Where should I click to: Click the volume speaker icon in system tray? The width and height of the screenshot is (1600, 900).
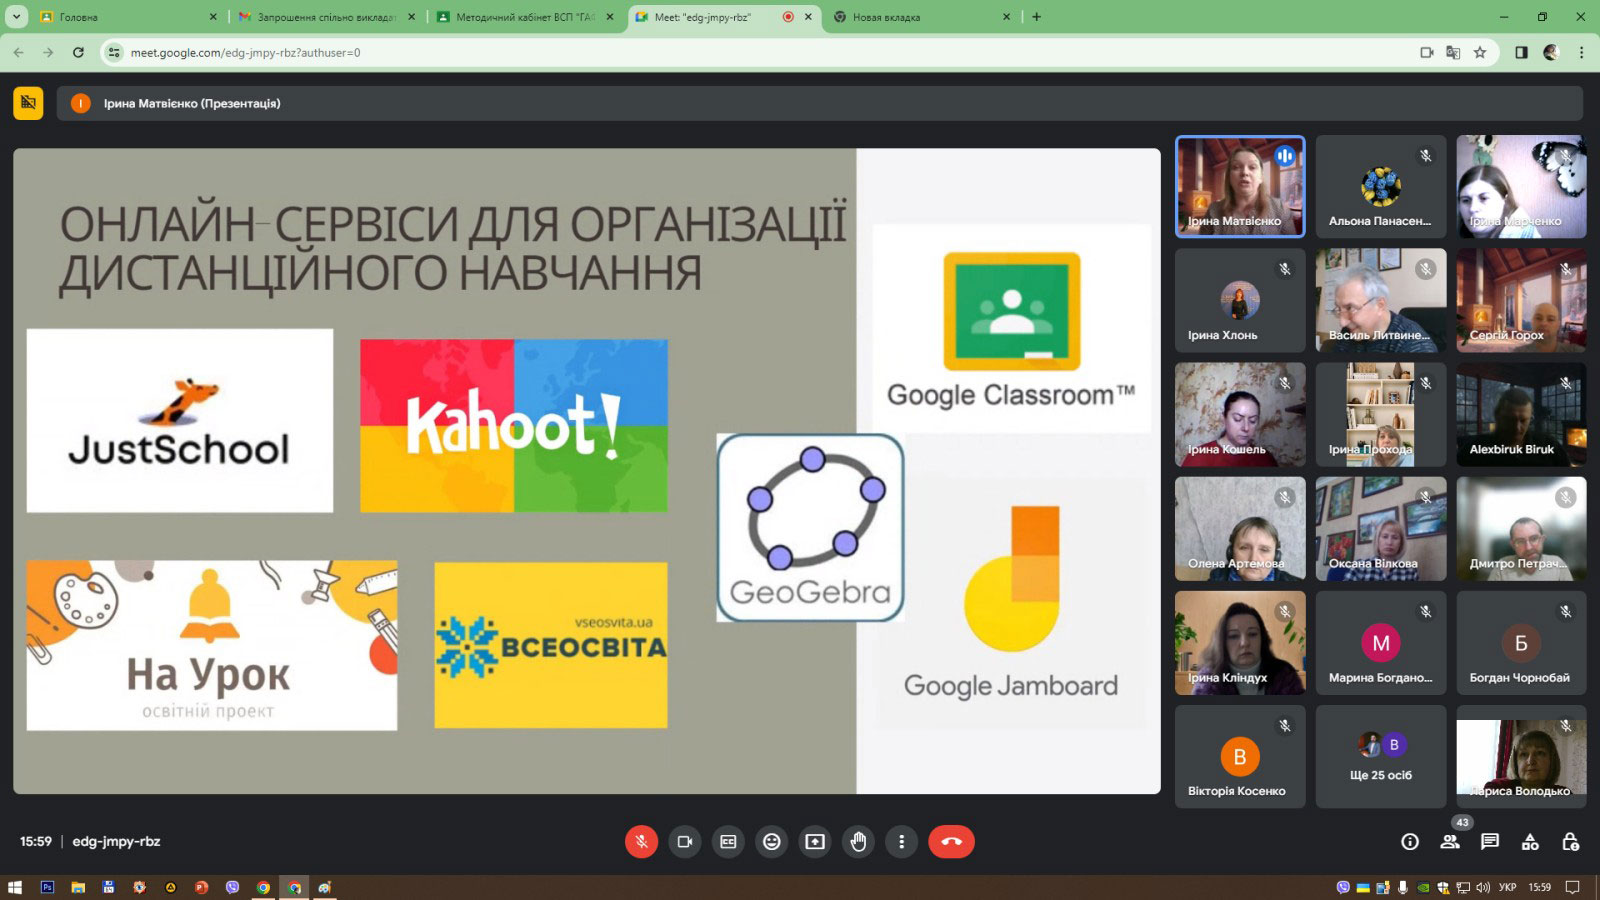pos(1482,887)
